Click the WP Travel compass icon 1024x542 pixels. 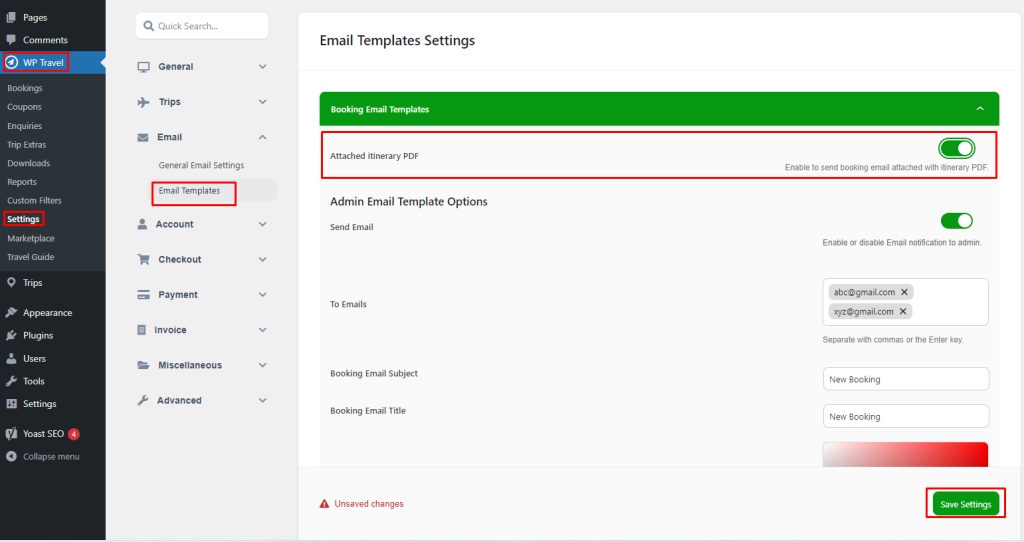pyautogui.click(x=12, y=63)
